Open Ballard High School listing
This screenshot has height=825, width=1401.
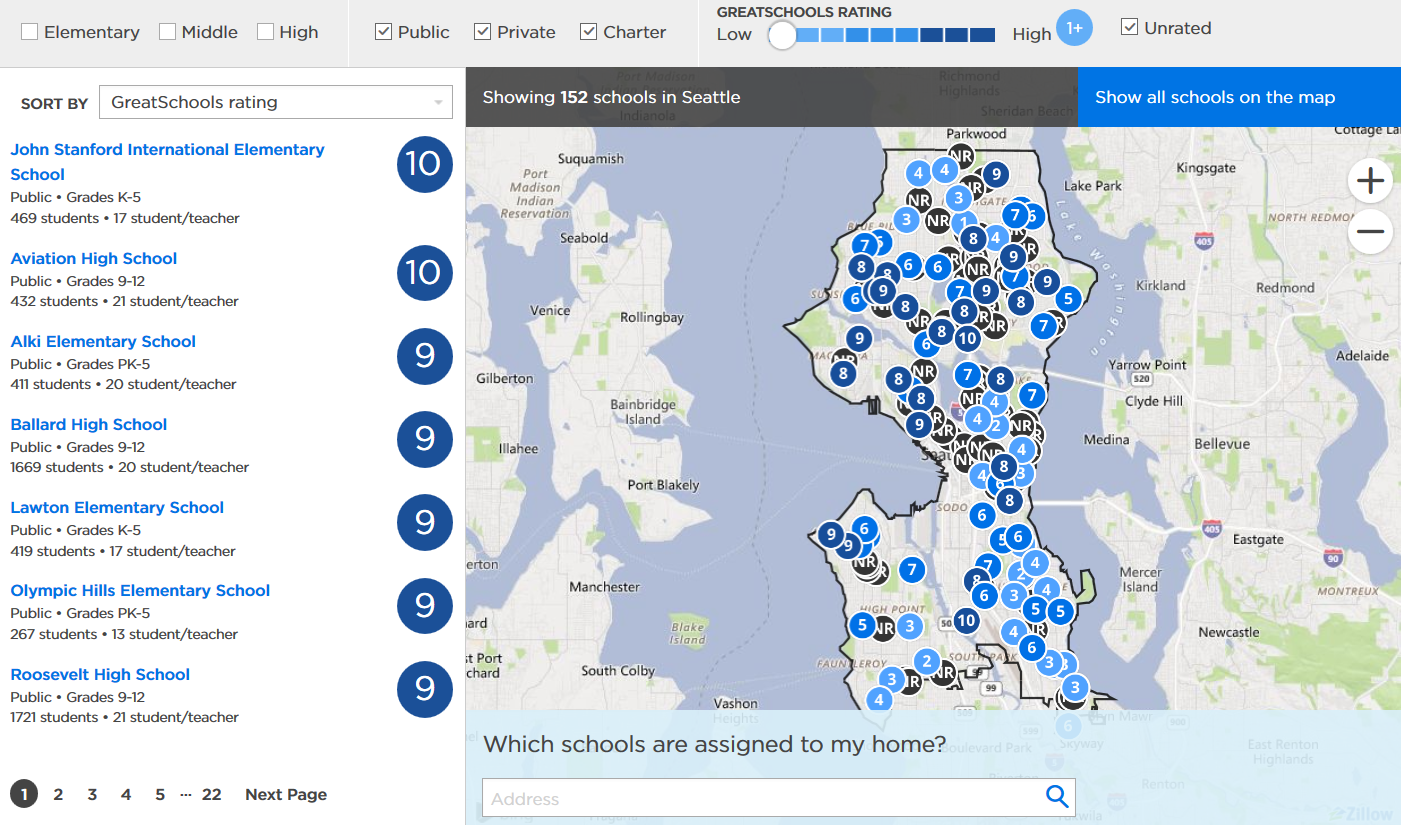coord(89,424)
